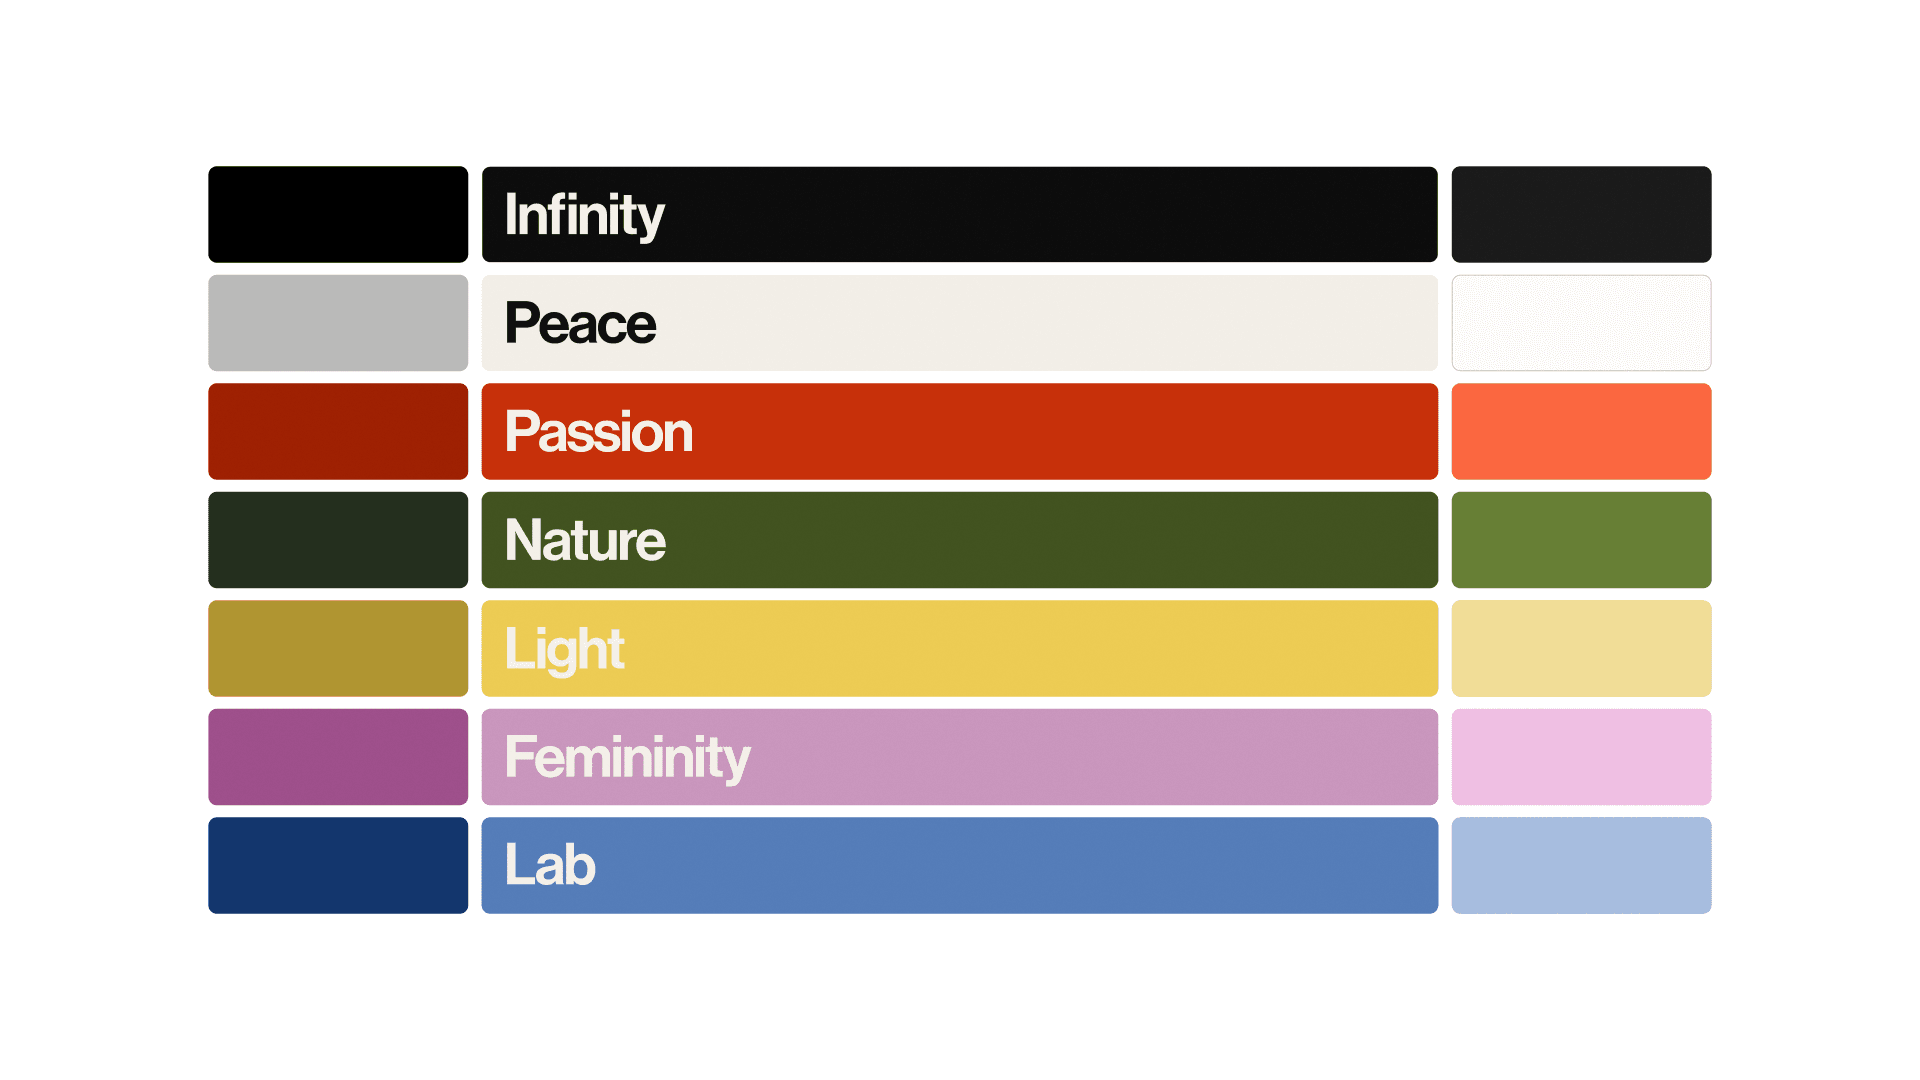Choose the white swatch right of Peace
The image size is (1920, 1080).
1581,323
